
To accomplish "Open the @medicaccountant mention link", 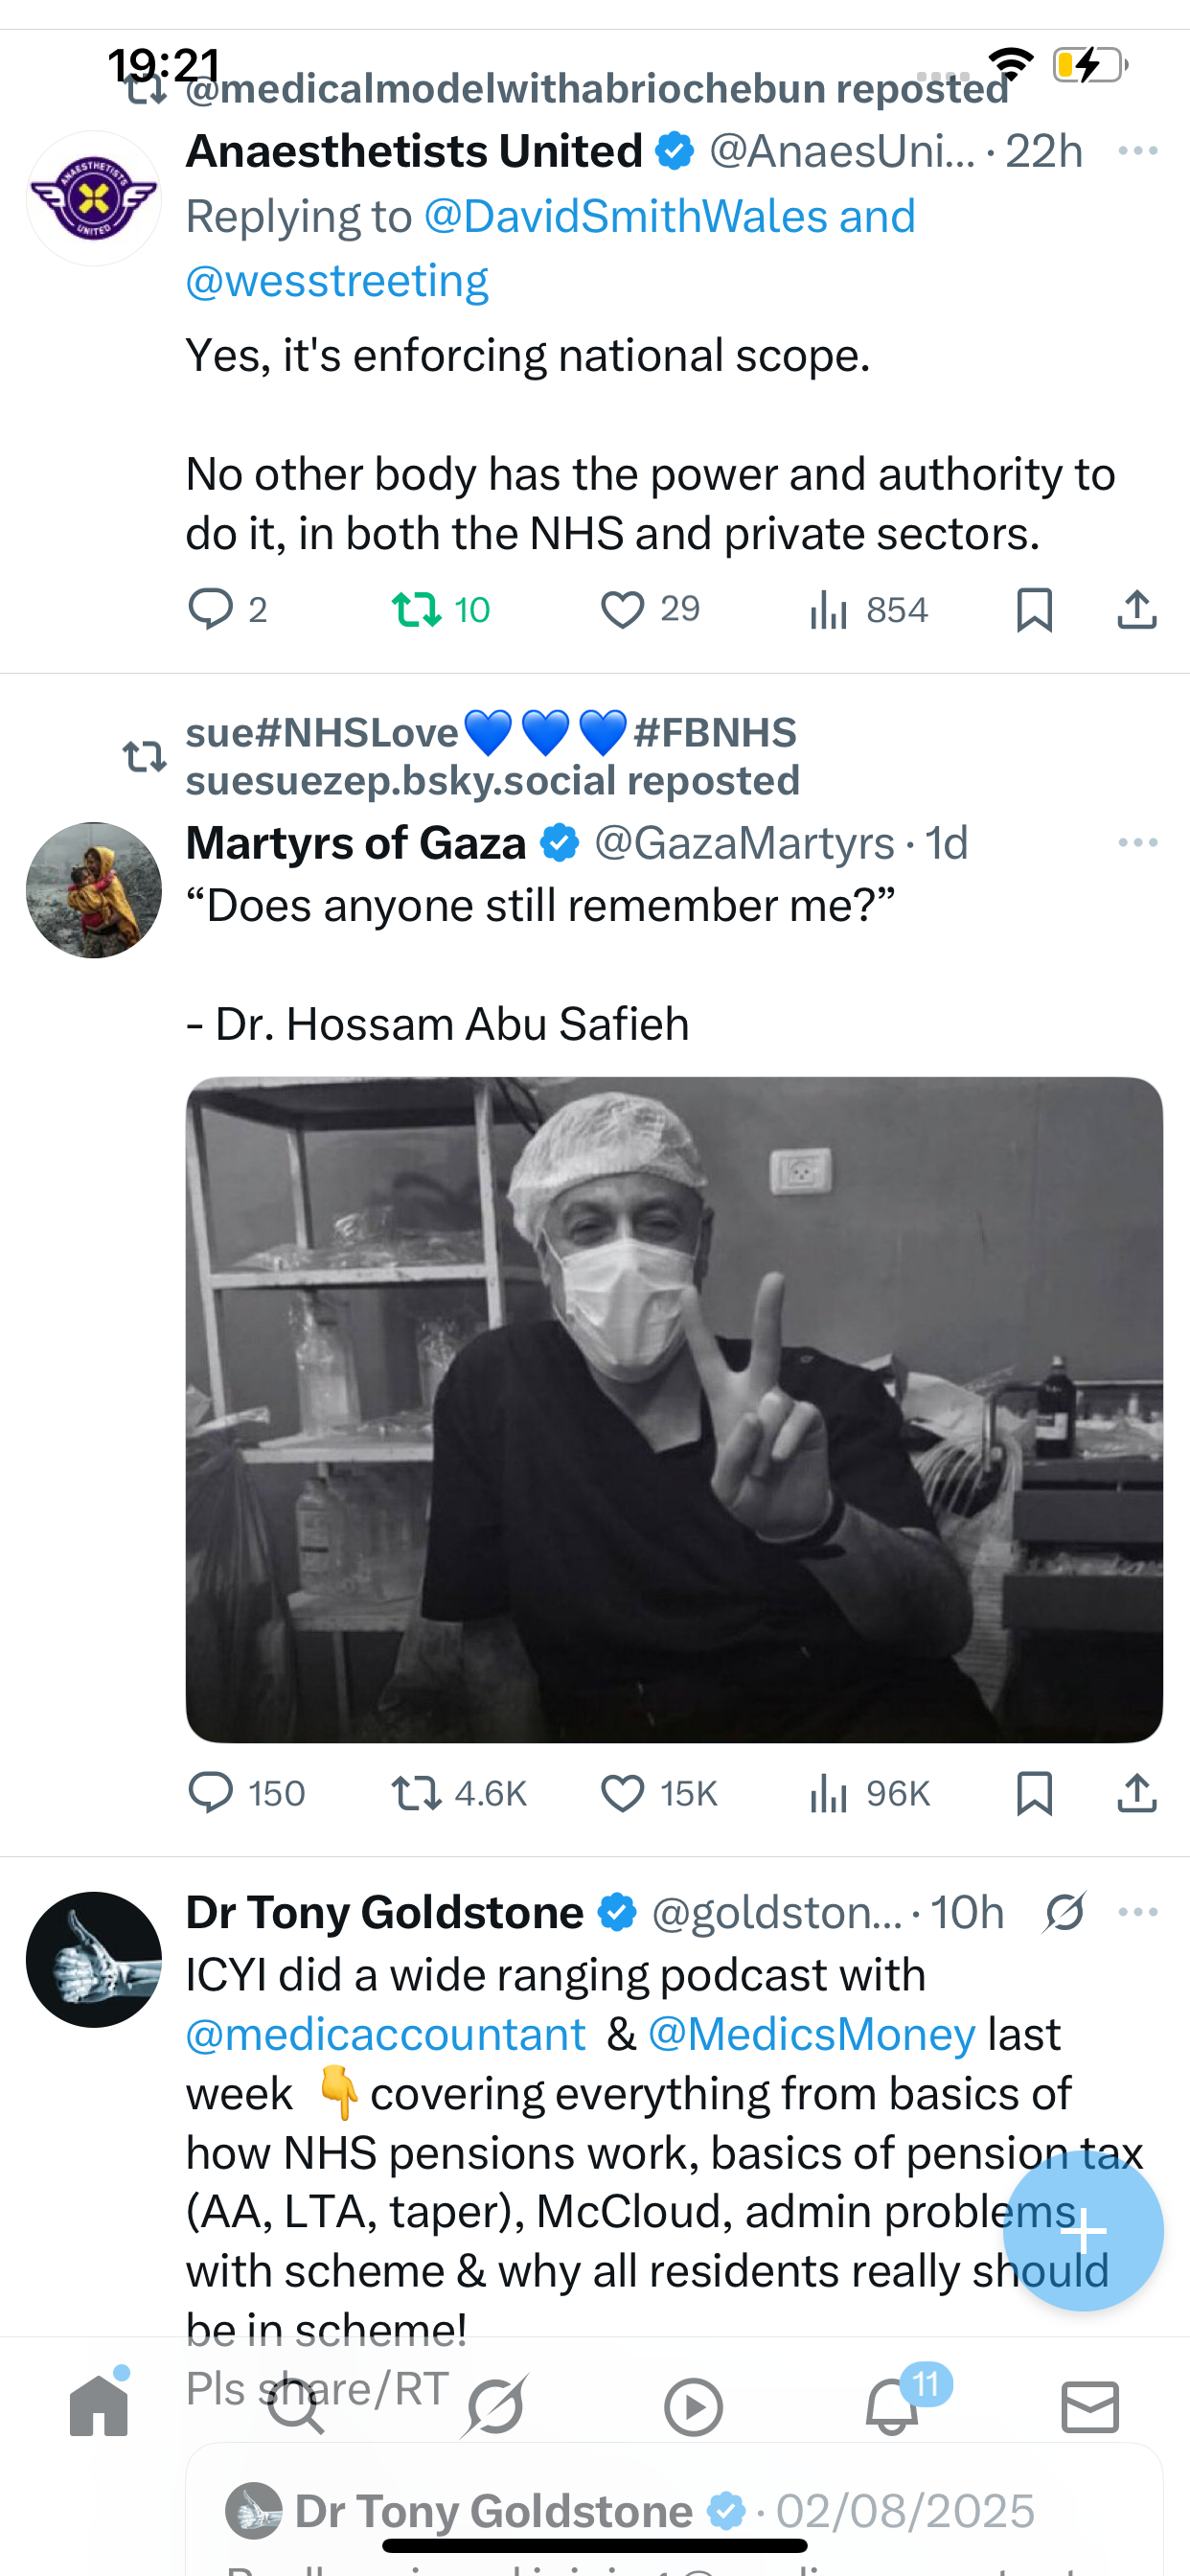I will [x=386, y=2034].
